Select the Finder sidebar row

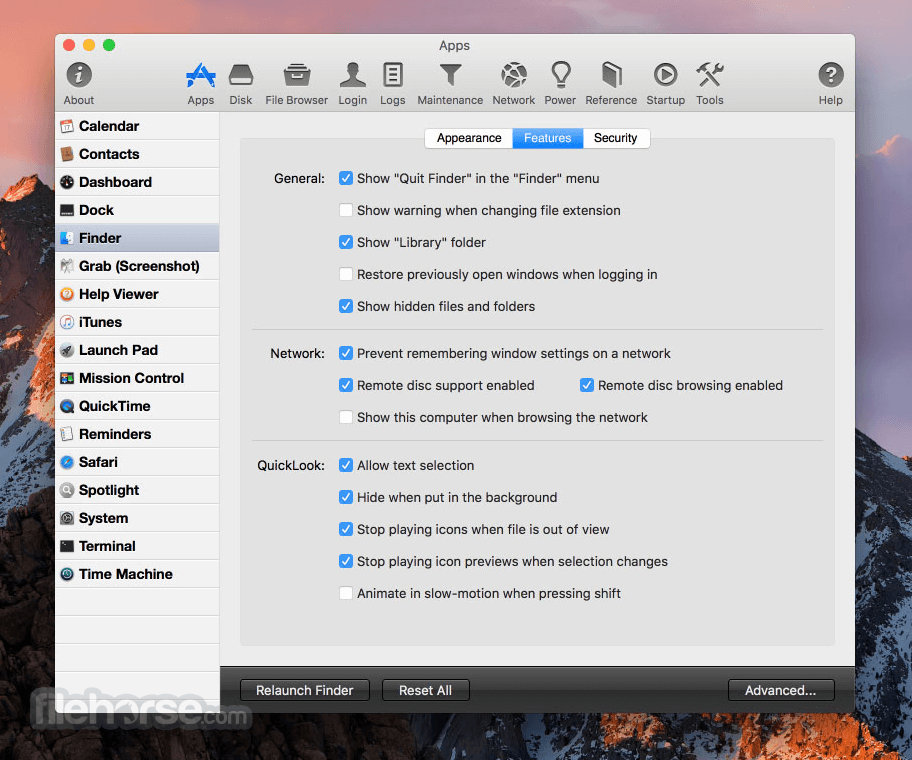coord(137,238)
